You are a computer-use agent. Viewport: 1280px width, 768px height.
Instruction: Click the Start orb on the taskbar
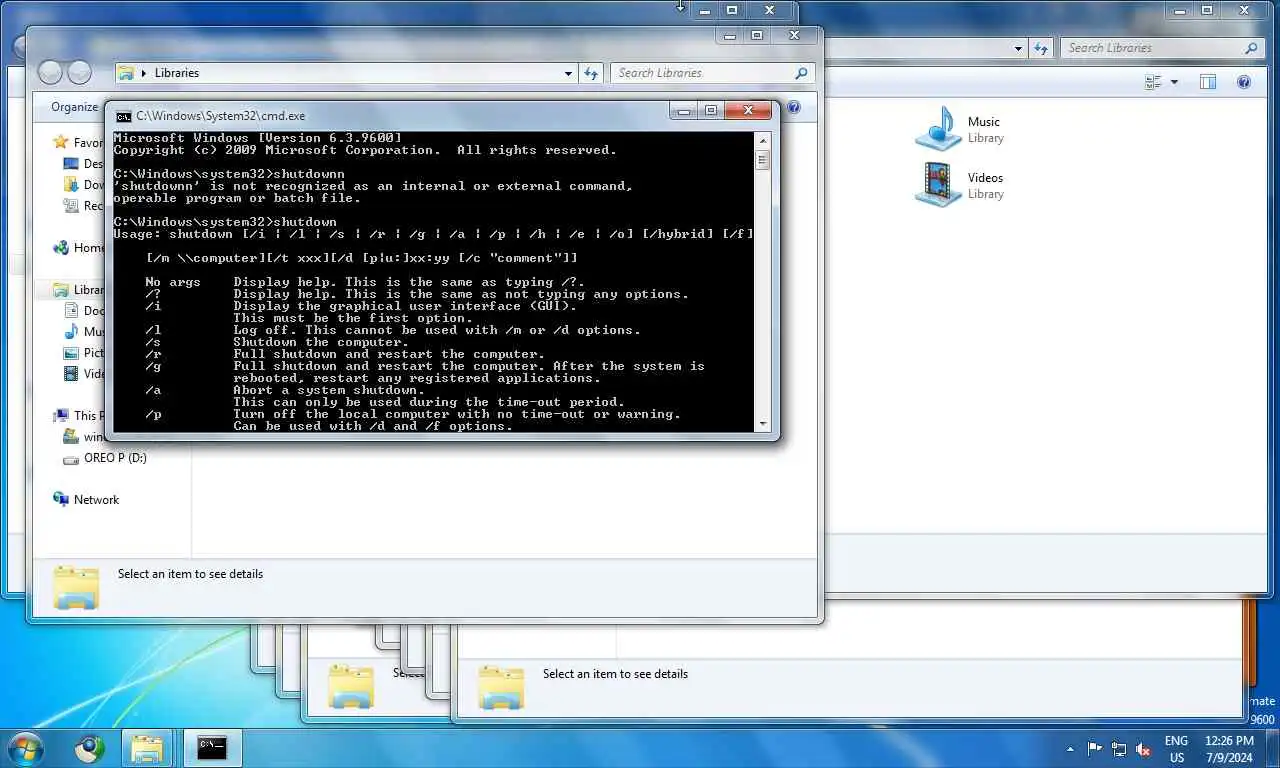[x=24, y=747]
